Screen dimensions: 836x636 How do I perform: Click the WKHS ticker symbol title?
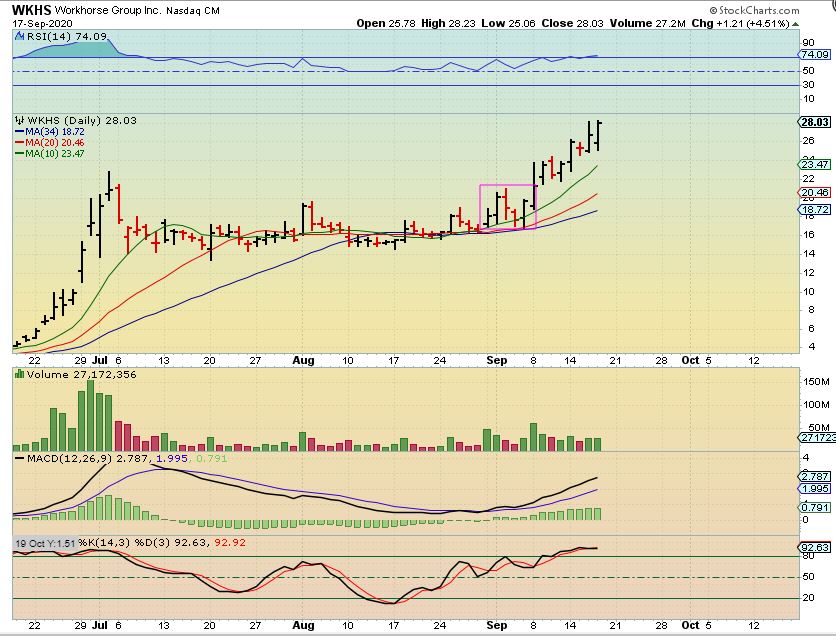pos(31,10)
